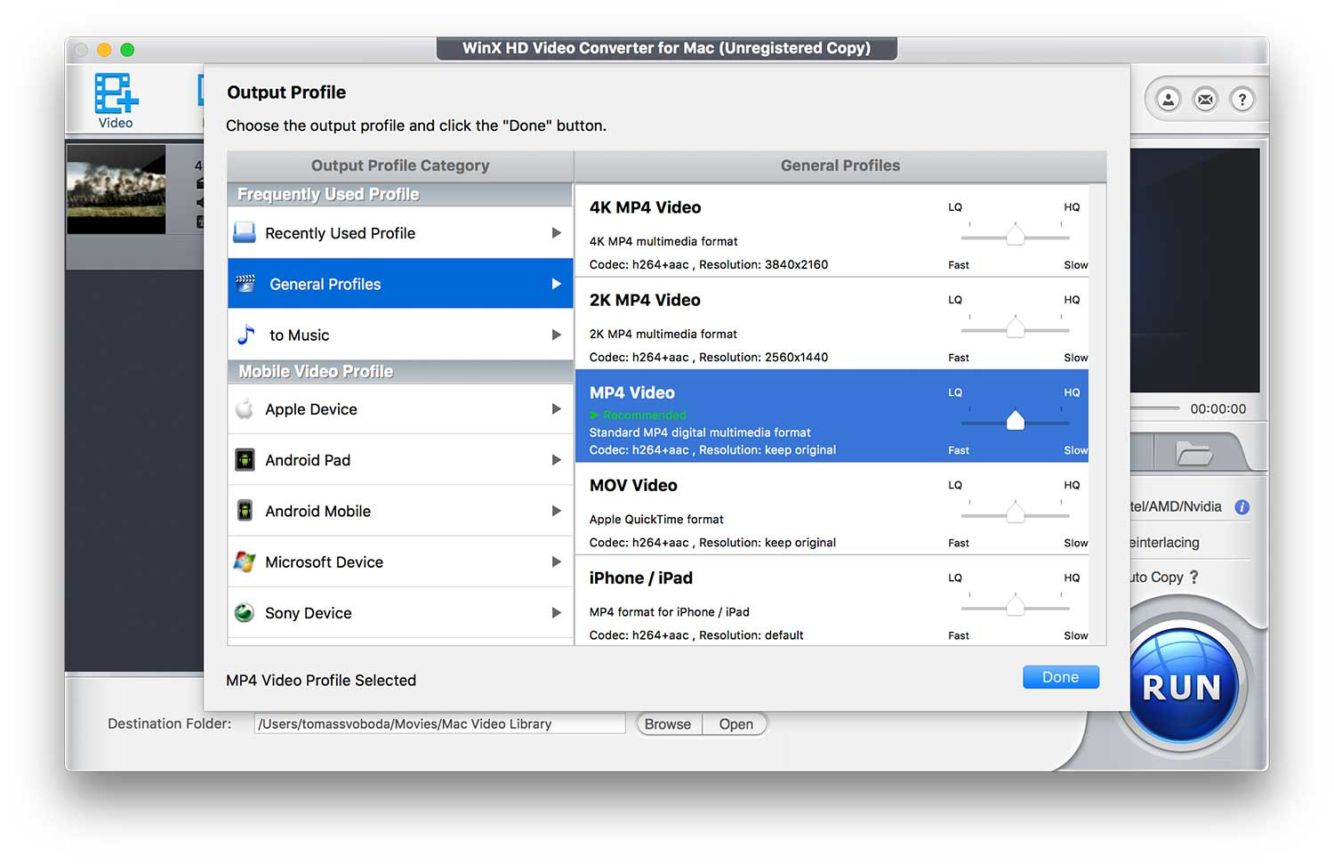Screen dimensions: 1334x864
Task: Click the blue info icon beside Intel/AMD/Nvidia
Action: point(1242,507)
